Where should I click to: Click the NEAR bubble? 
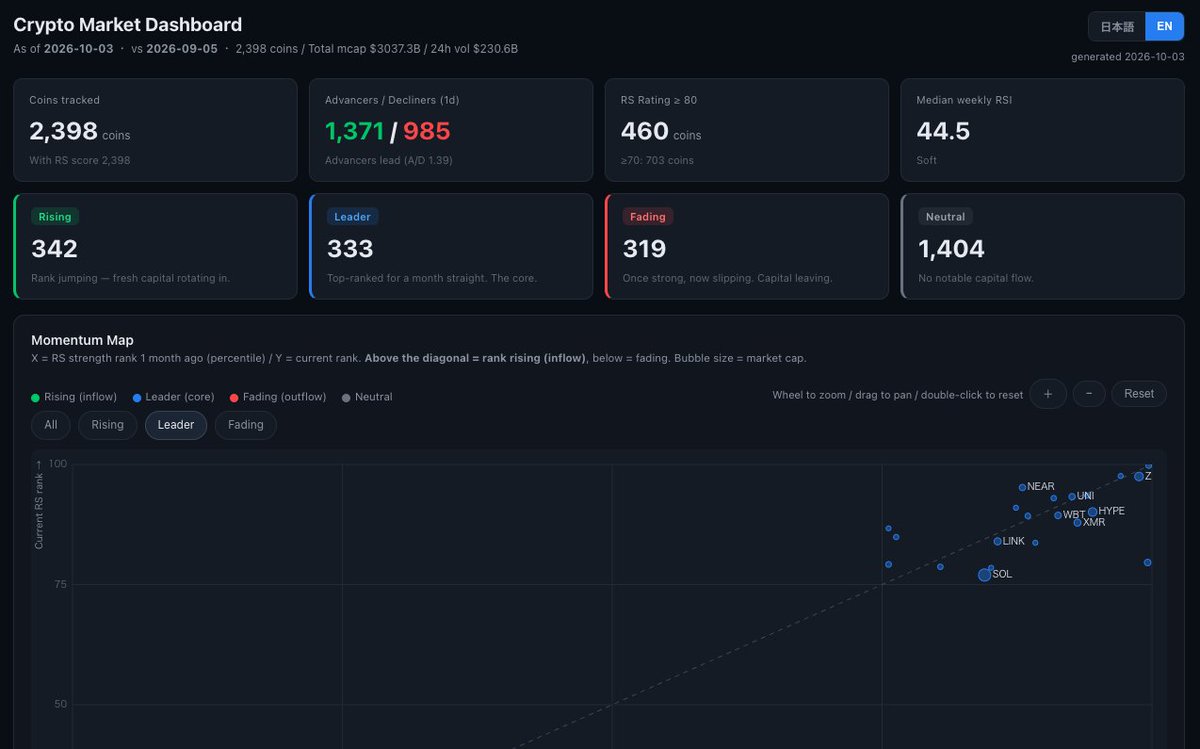(x=1022, y=487)
